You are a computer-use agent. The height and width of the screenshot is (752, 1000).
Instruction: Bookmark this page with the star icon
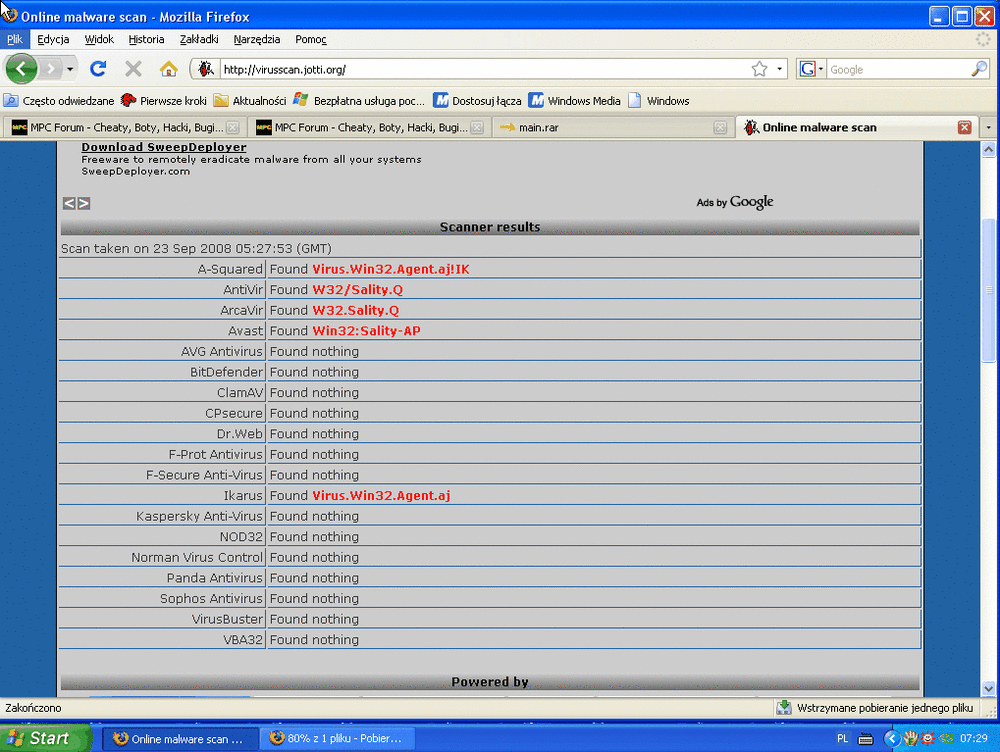(759, 69)
